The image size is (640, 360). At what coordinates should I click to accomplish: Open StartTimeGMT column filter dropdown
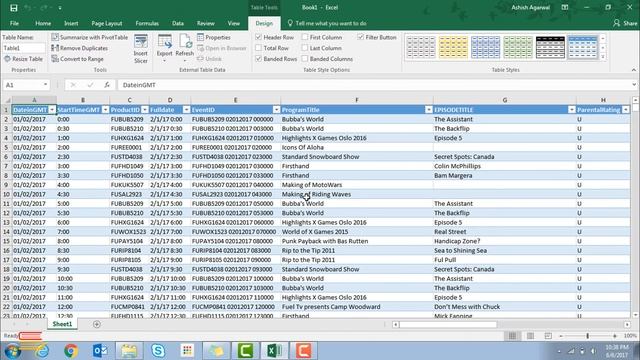tap(105, 110)
